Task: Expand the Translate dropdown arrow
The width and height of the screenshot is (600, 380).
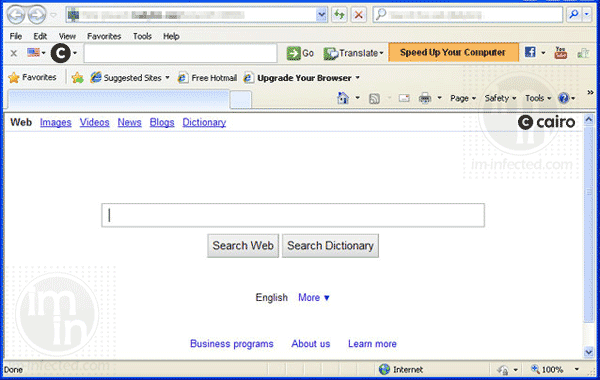Action: (381, 53)
